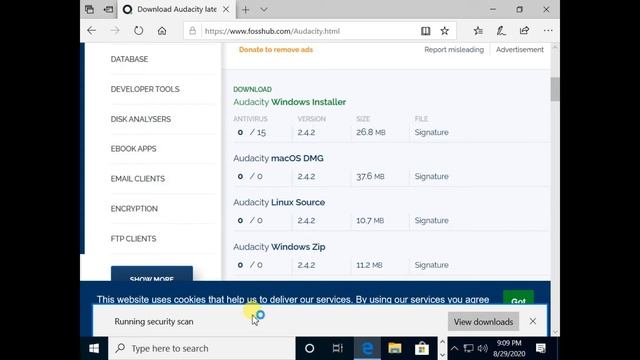The height and width of the screenshot is (360, 640).
Task: Open the Add notes pen icon
Action: coord(501,31)
